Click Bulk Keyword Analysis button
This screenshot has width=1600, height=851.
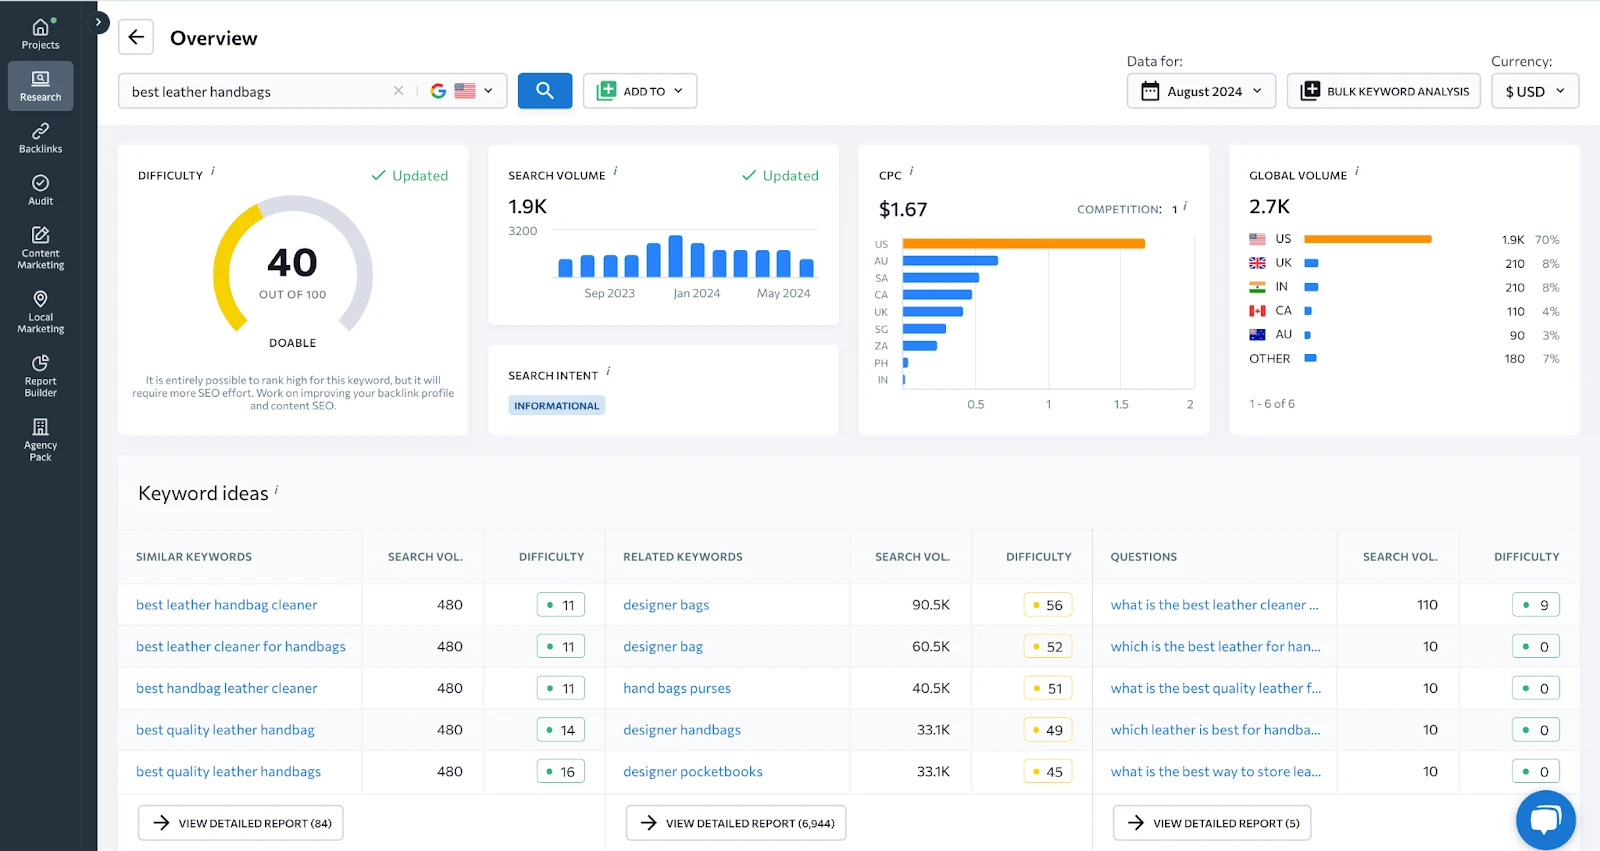(1383, 91)
